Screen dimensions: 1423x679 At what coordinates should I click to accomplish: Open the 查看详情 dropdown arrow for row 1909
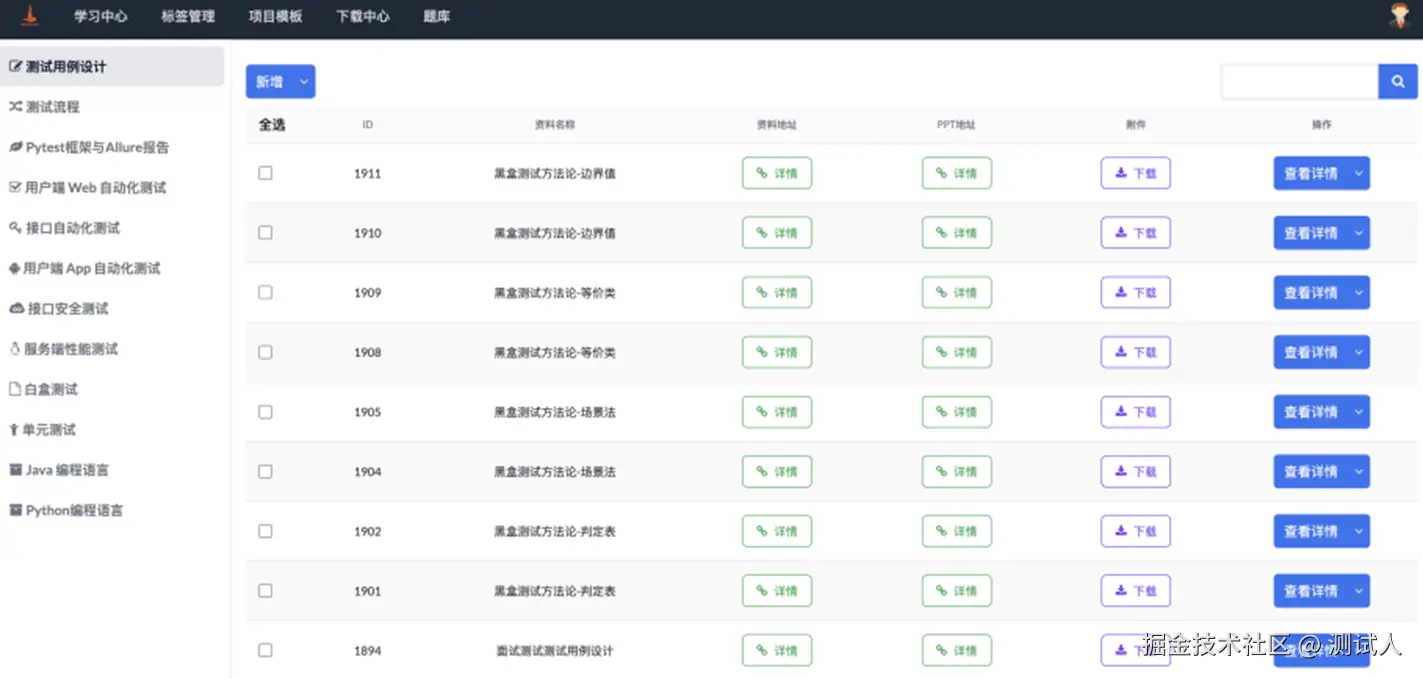(1358, 293)
